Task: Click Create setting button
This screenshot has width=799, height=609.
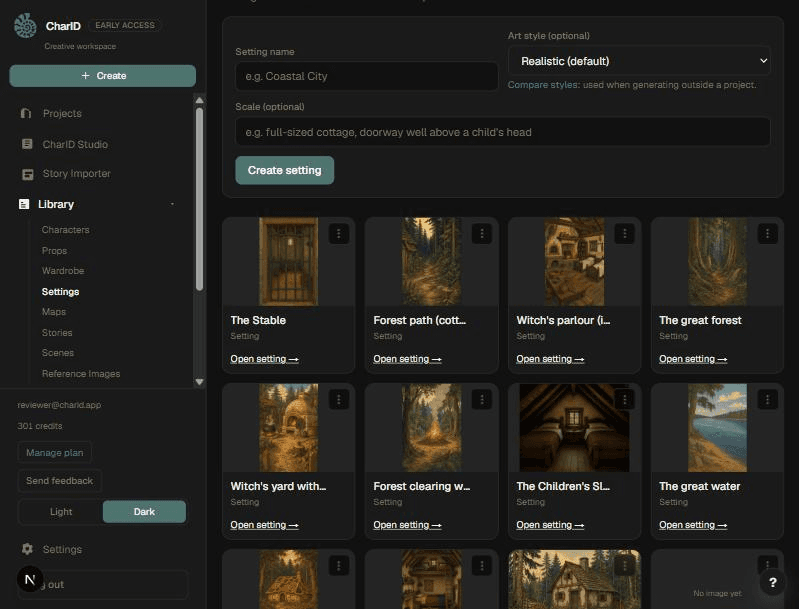Action: click(x=284, y=170)
